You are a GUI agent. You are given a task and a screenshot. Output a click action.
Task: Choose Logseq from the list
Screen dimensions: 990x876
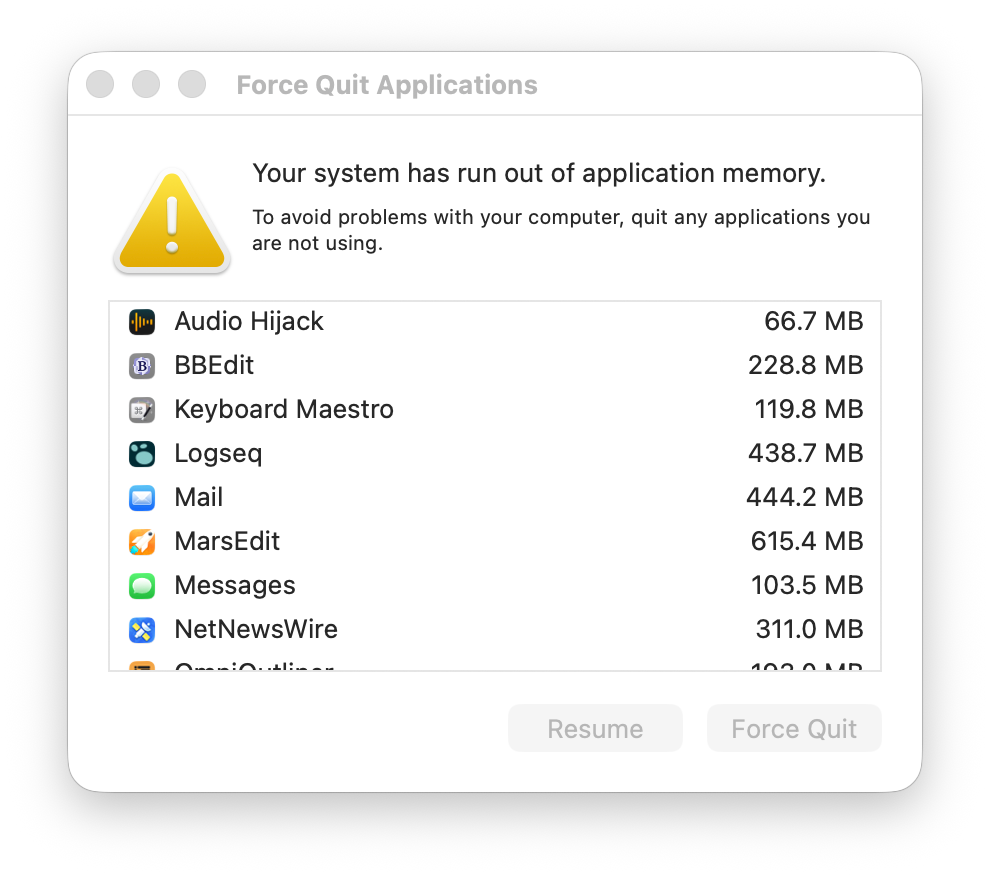218,454
